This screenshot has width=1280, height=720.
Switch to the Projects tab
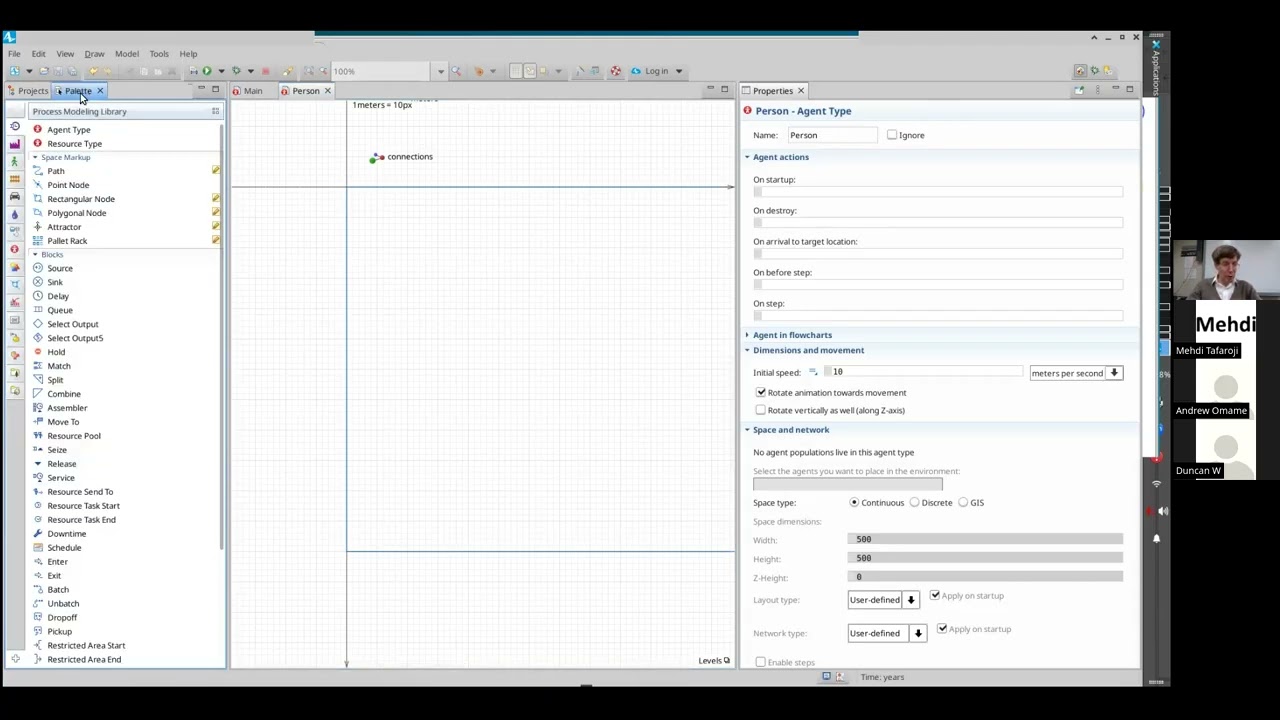[28, 91]
